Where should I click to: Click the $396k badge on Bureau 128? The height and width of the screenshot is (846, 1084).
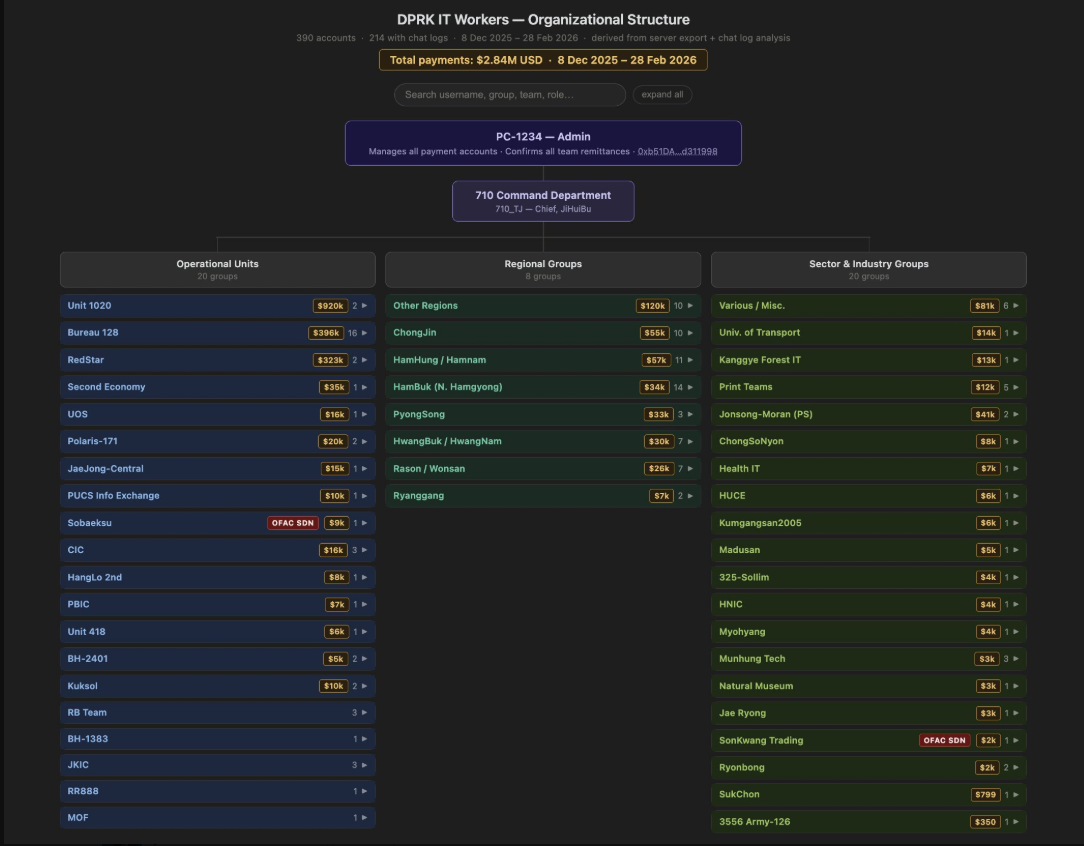click(326, 333)
